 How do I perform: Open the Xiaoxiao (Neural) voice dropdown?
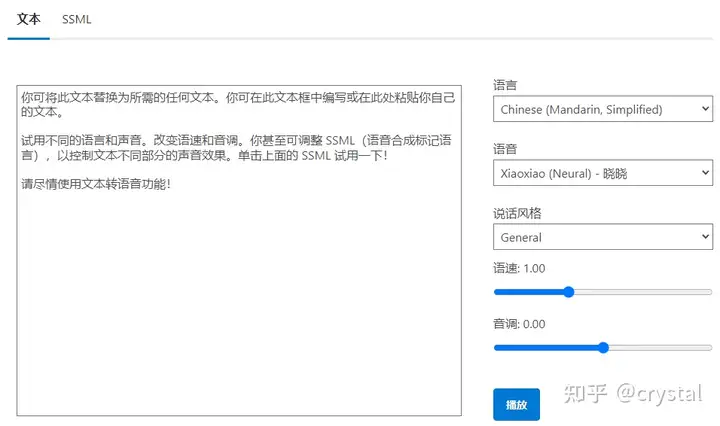[603, 173]
